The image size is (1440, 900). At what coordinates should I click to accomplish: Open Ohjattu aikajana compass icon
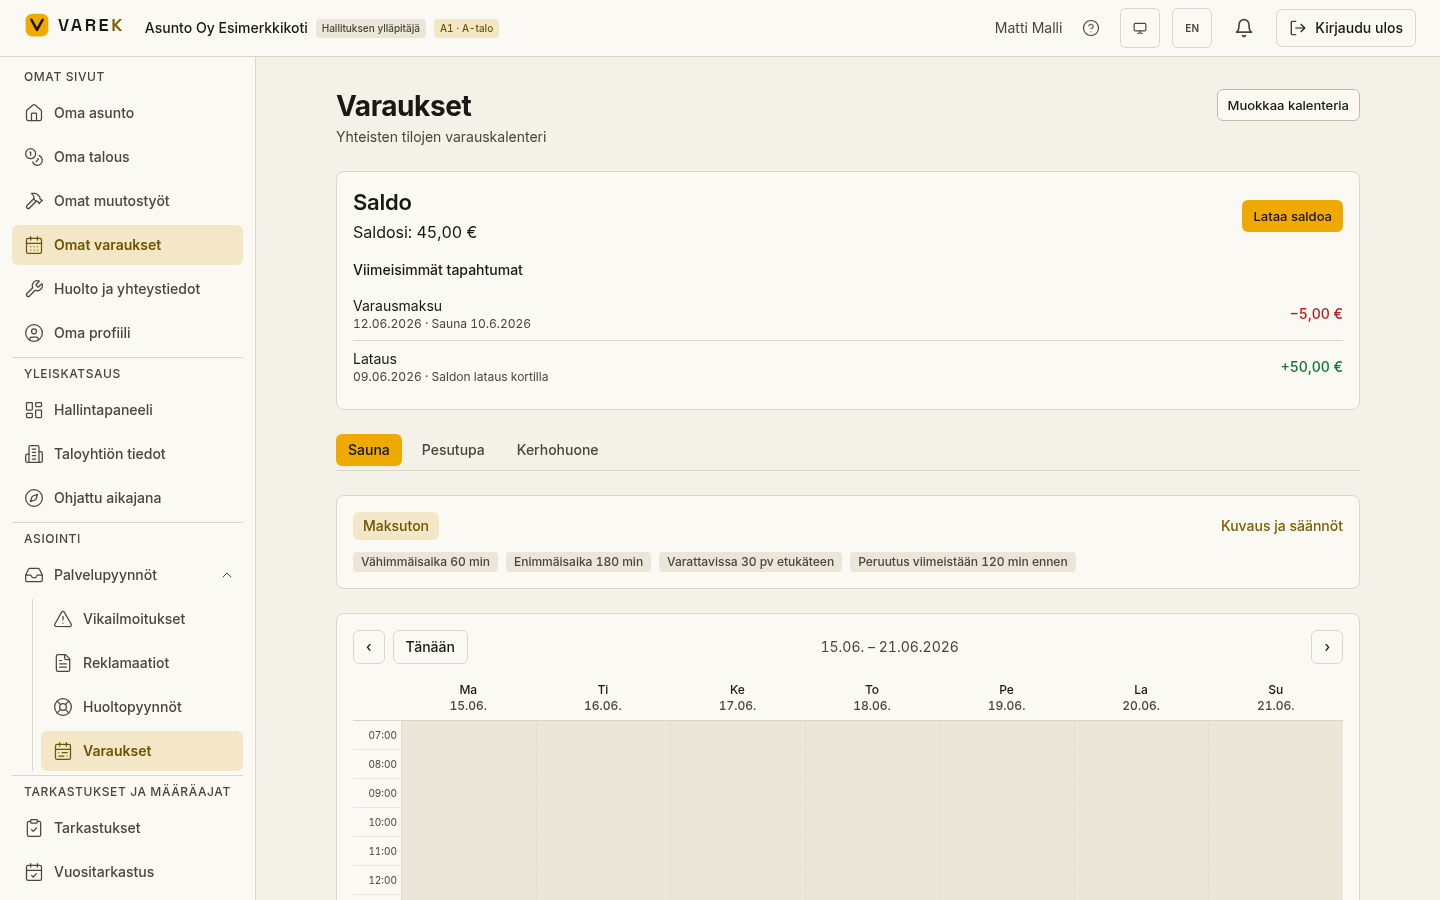click(x=34, y=498)
